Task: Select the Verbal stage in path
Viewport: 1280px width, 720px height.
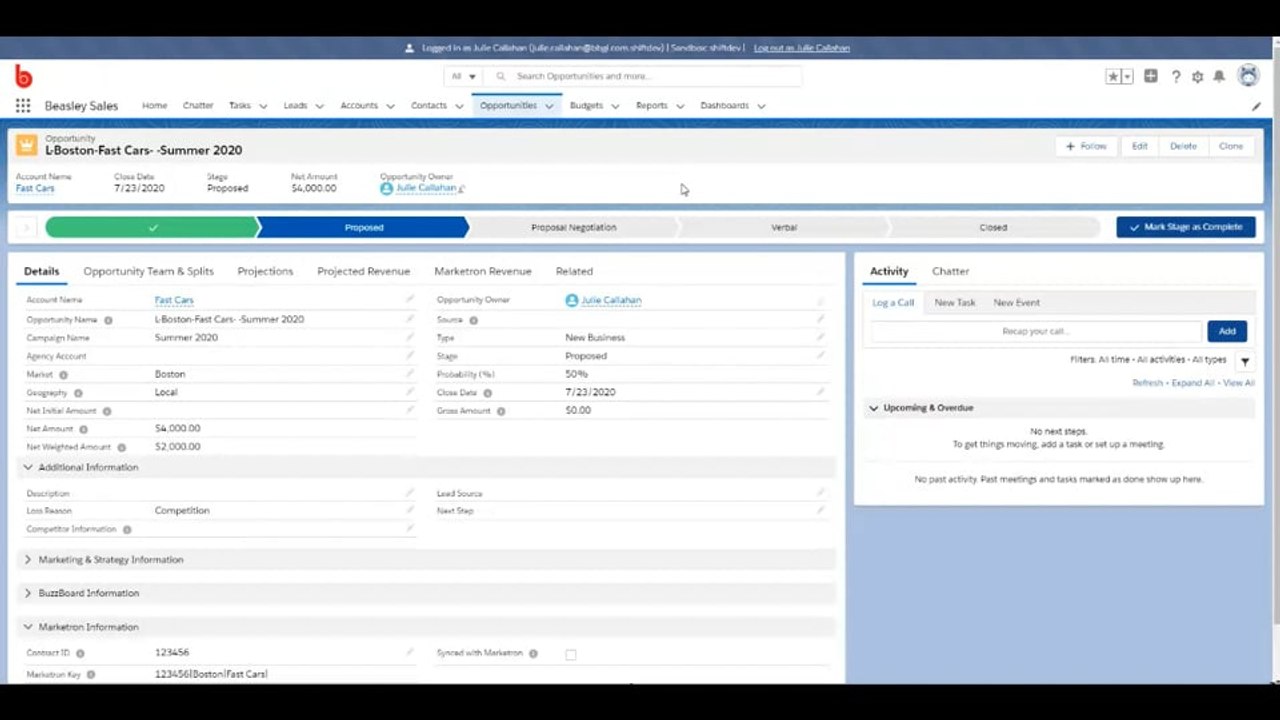Action: [784, 227]
